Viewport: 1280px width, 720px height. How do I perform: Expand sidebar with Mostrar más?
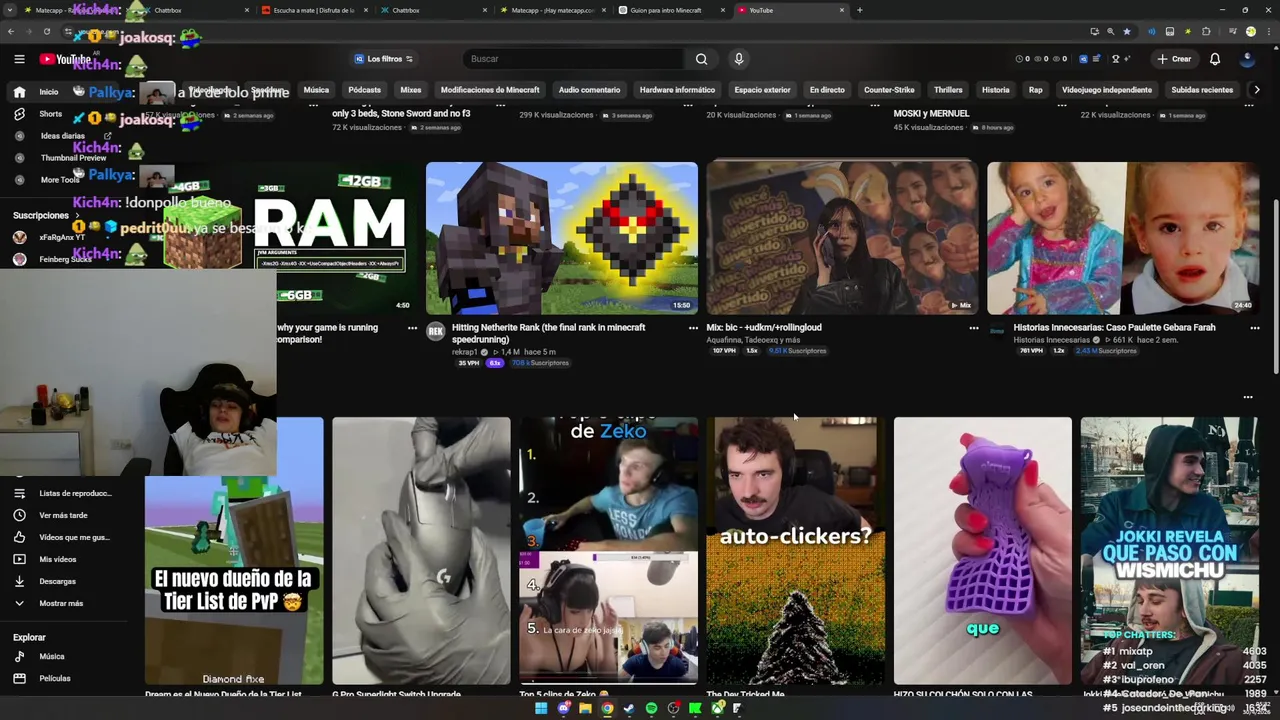[62, 603]
